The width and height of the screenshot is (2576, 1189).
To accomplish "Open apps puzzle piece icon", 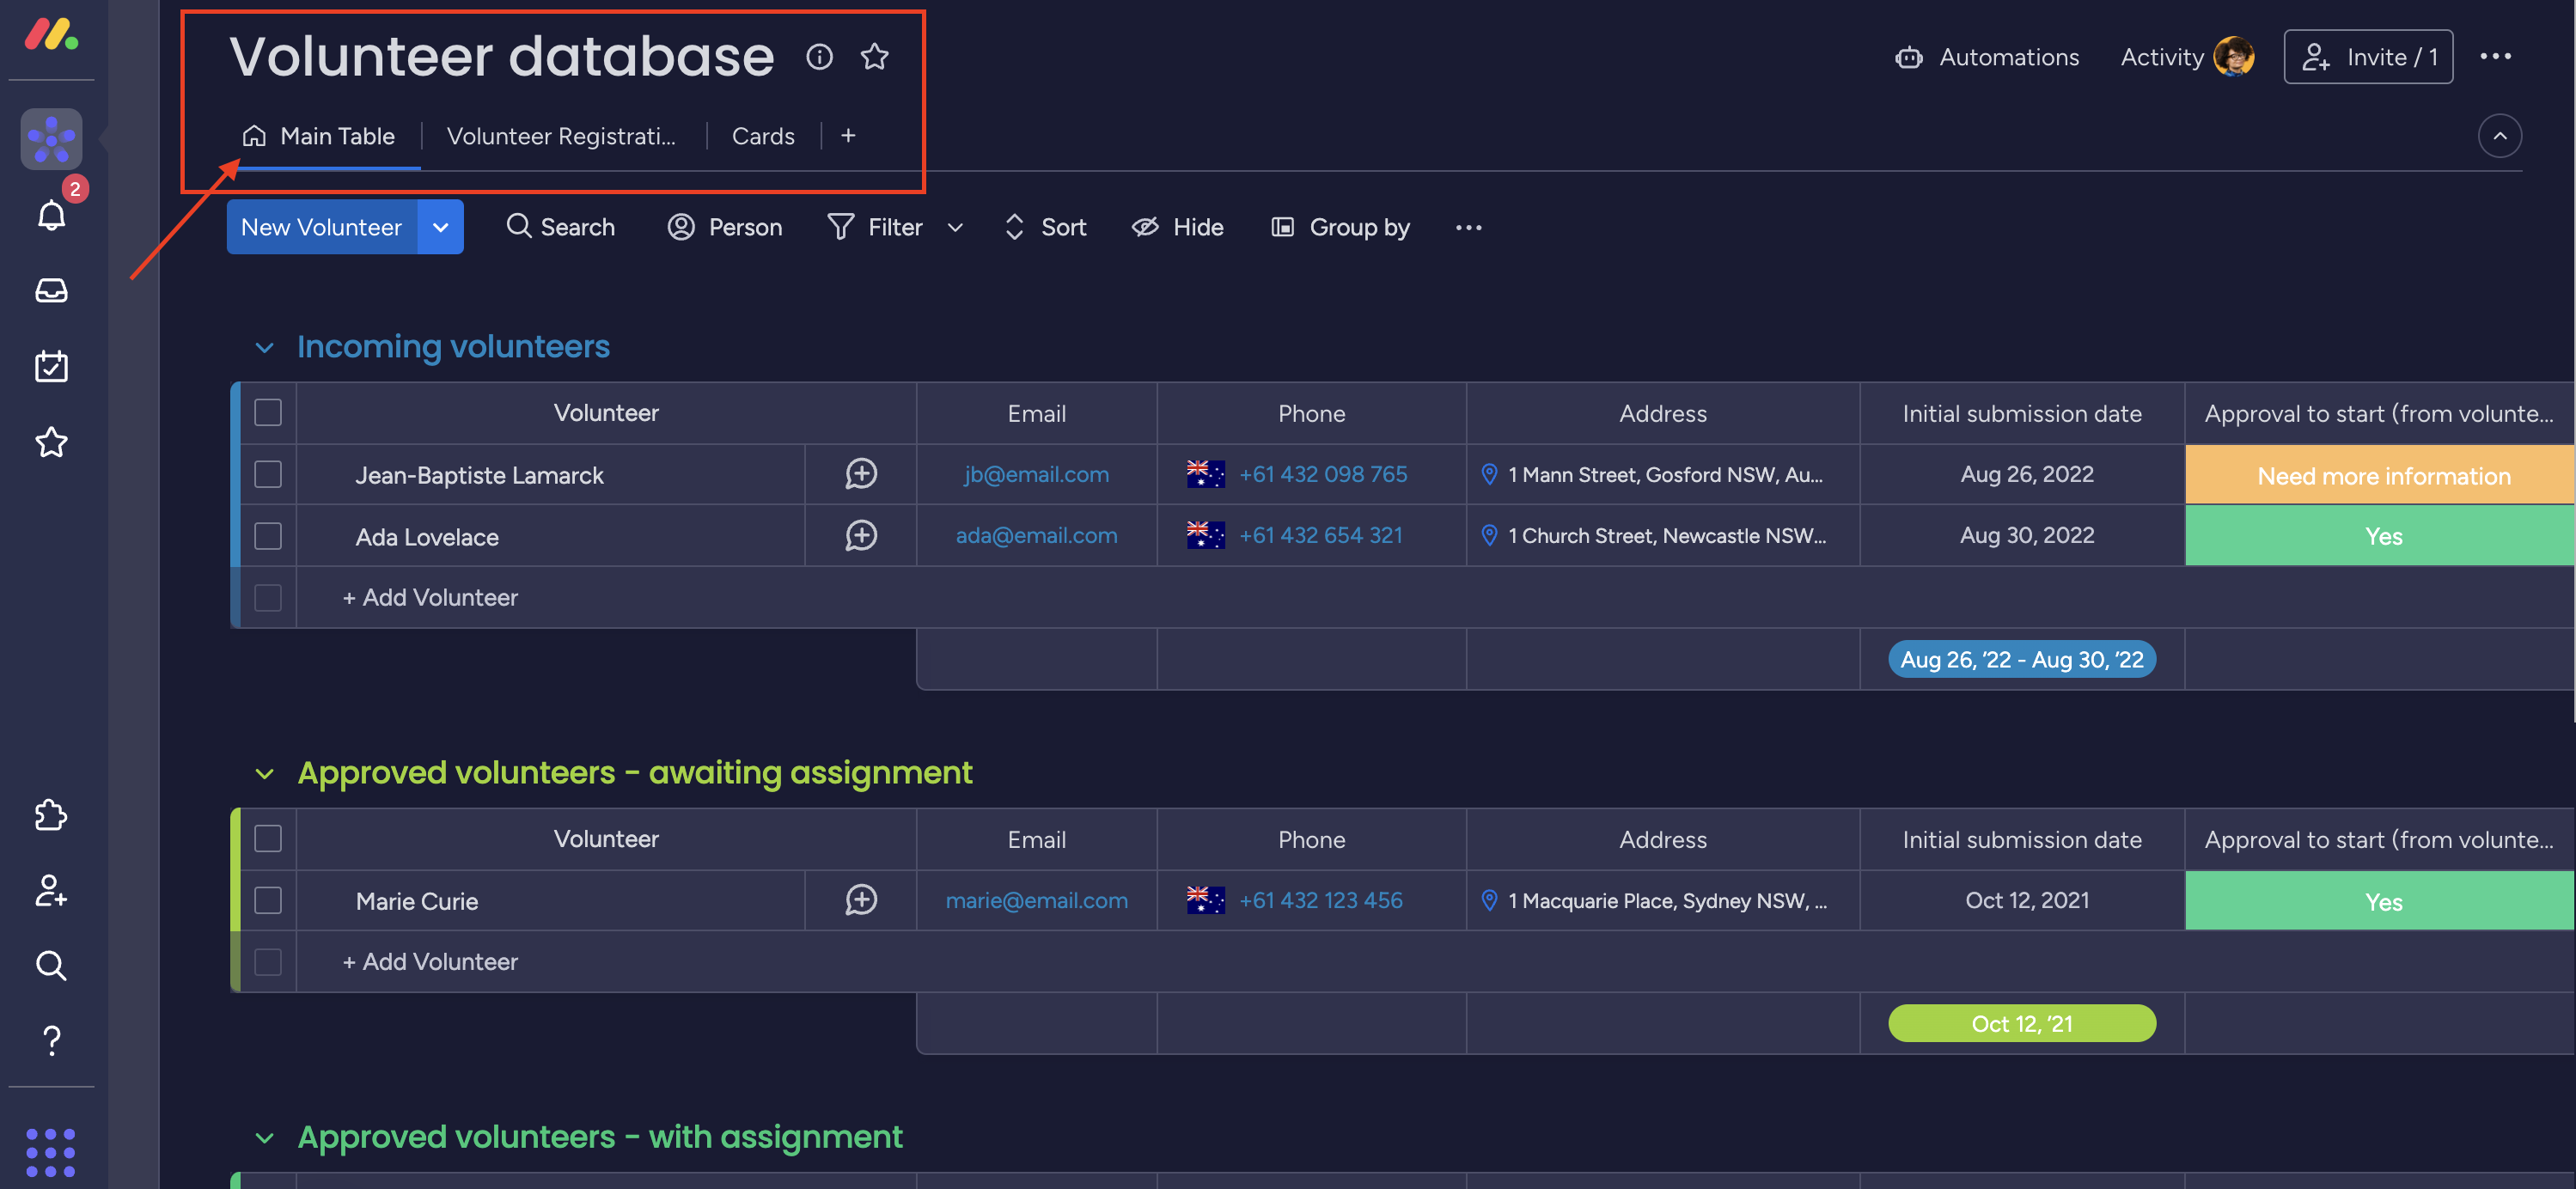I will pyautogui.click(x=51, y=814).
